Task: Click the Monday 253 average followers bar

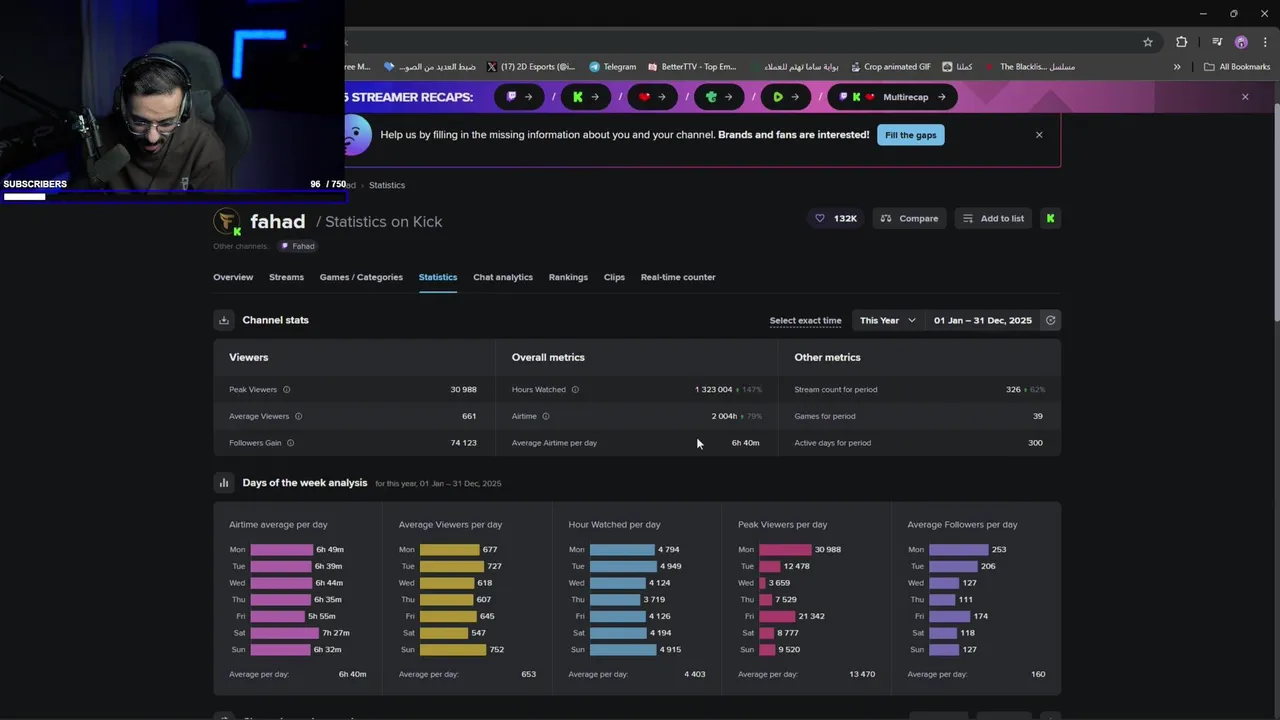Action: tap(958, 549)
